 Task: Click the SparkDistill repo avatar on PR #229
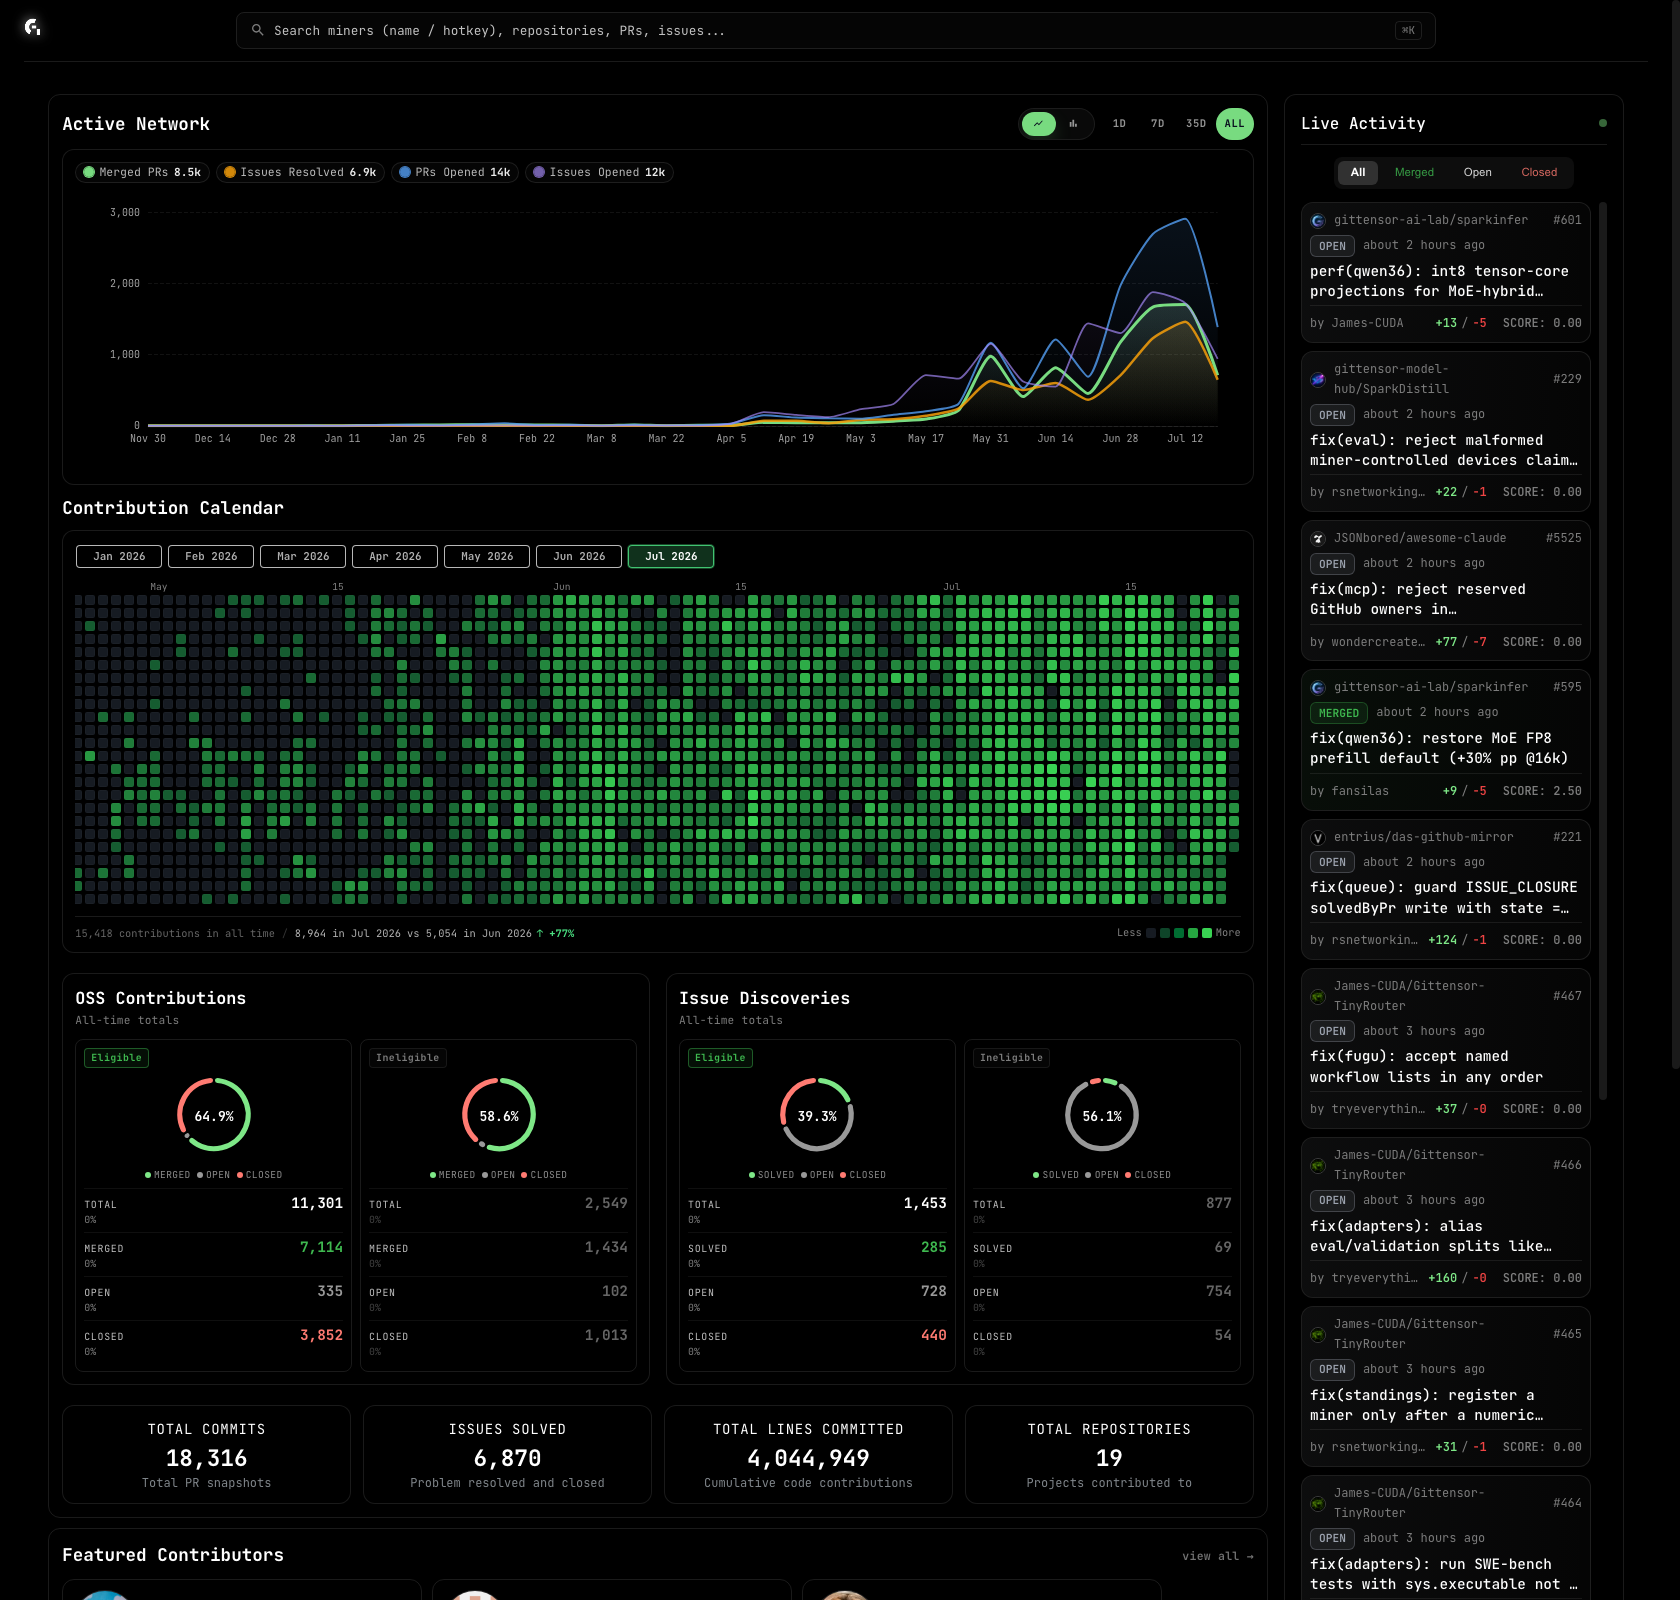[x=1318, y=379]
